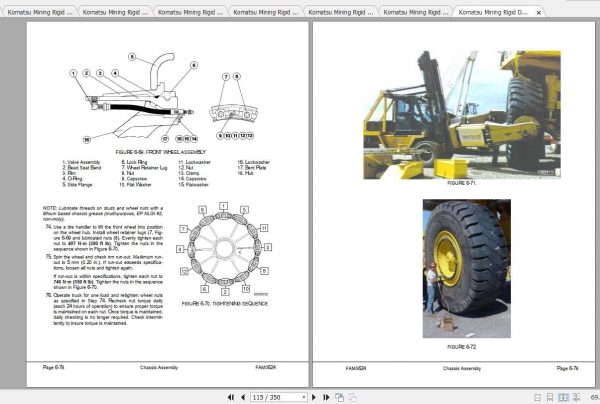Click step 76 operate truck instruction

click(104, 309)
